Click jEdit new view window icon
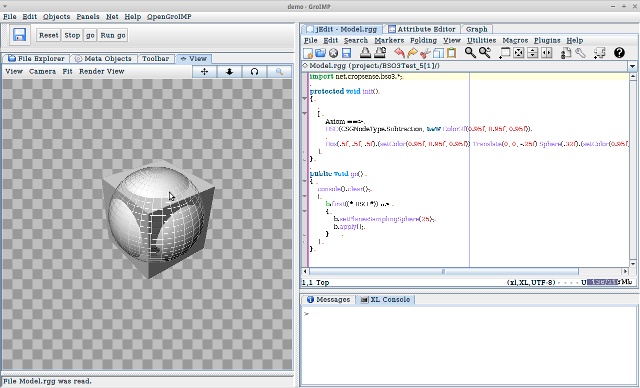640x388 pixels. coord(504,53)
